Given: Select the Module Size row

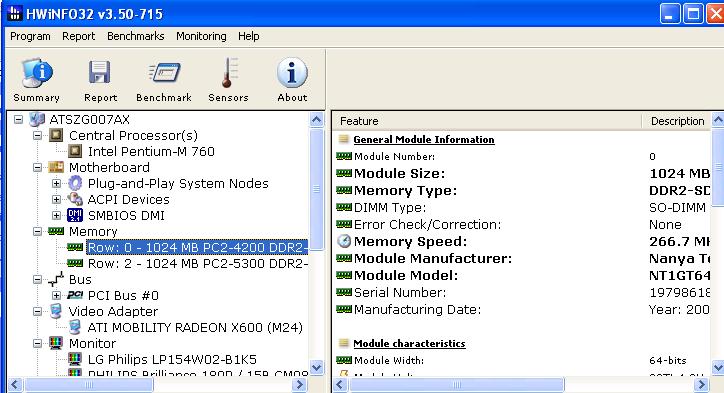Looking at the screenshot, I should tap(522, 173).
